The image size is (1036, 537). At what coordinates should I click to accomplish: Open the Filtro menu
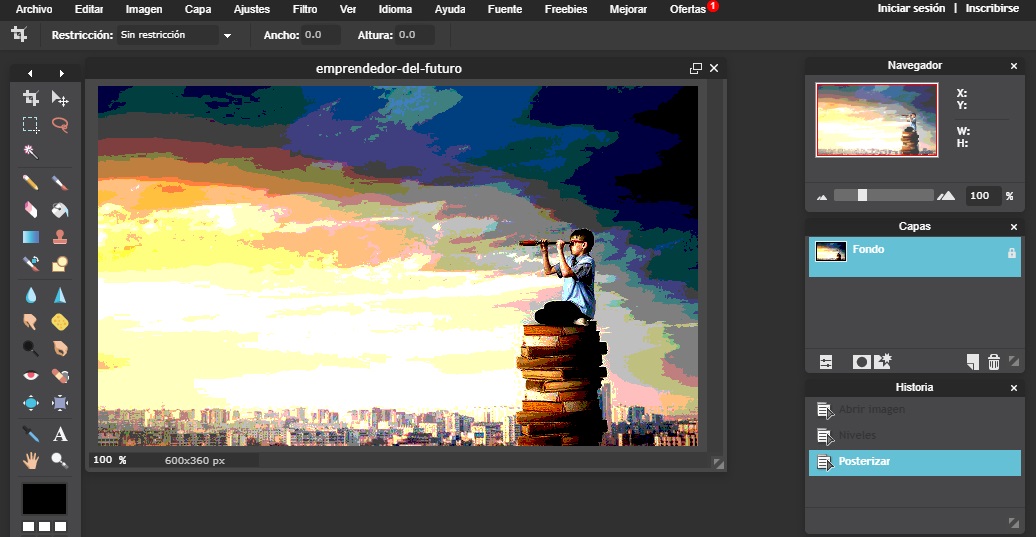click(305, 9)
